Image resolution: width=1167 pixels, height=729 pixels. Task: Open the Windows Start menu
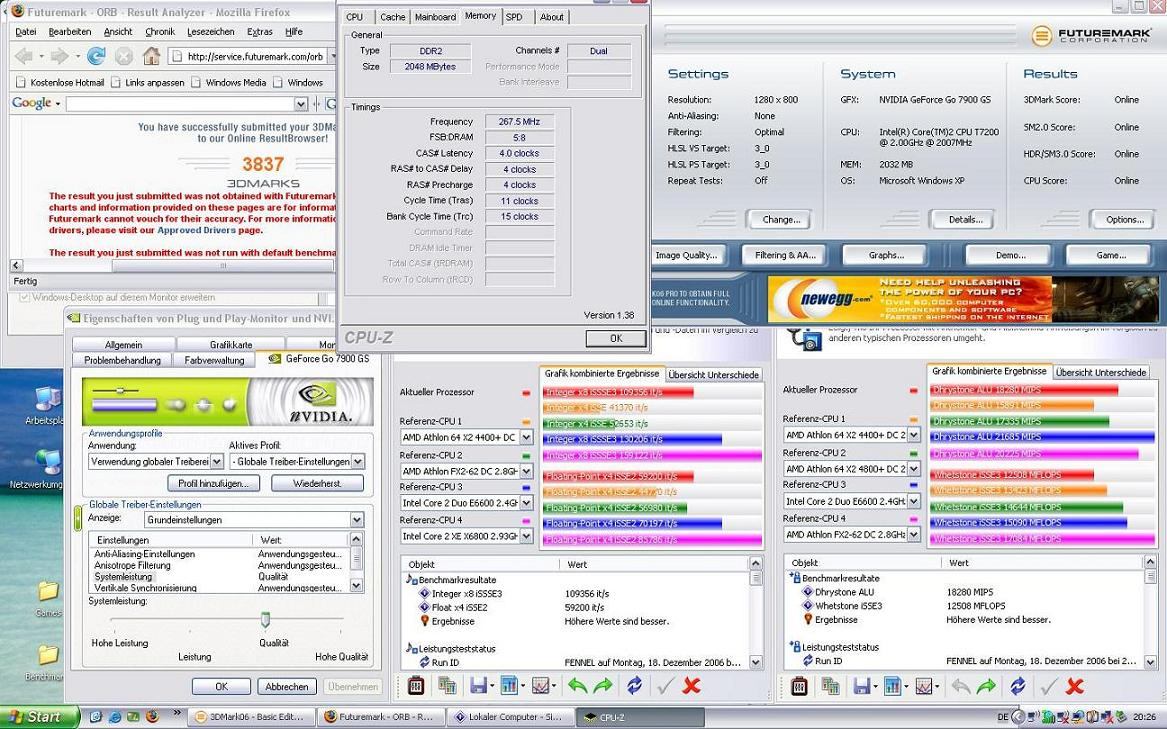pyautogui.click(x=39, y=717)
